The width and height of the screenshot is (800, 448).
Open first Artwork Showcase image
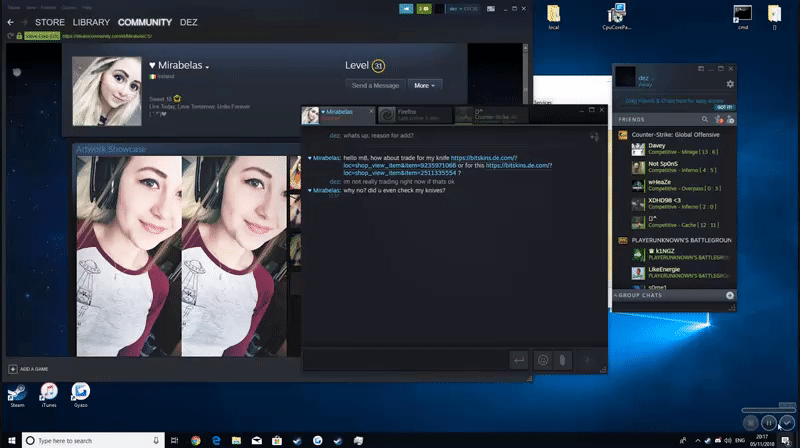[x=129, y=256]
